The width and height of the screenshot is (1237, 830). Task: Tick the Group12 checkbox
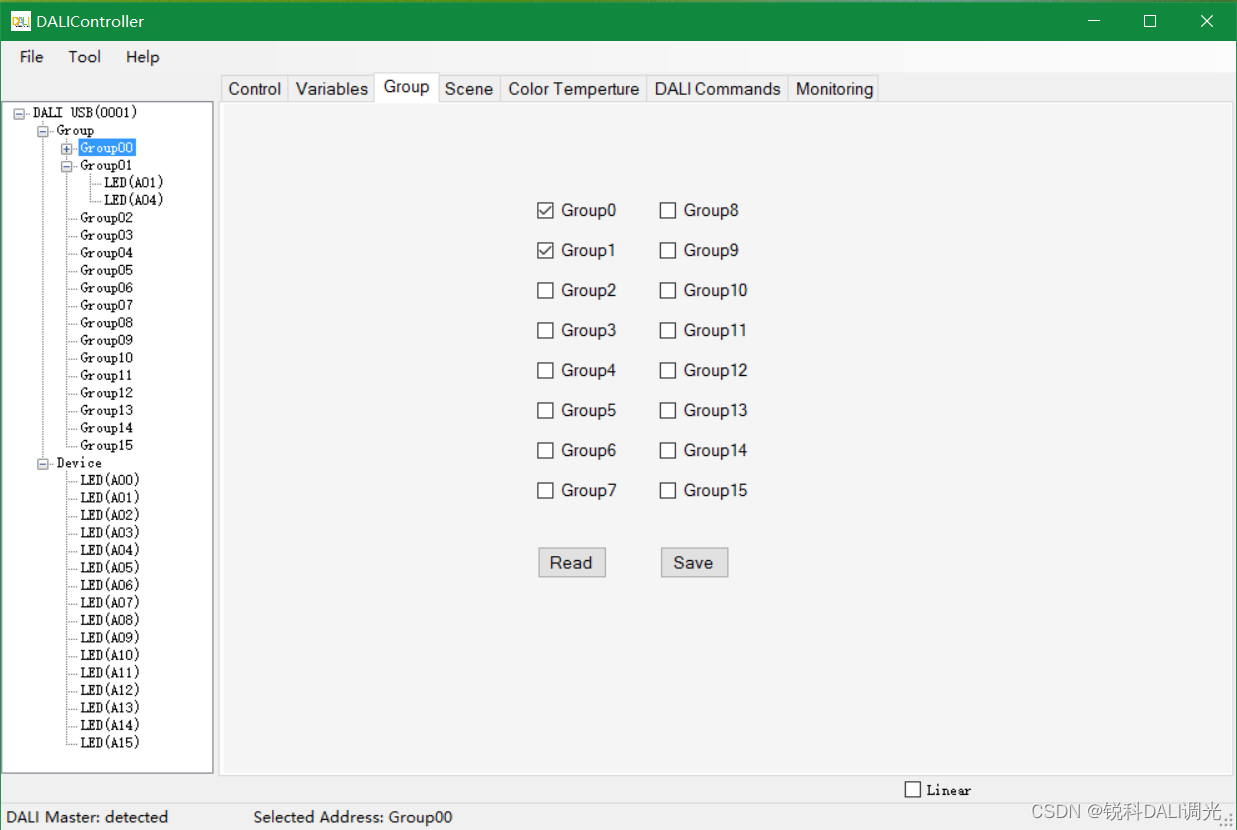pyautogui.click(x=668, y=371)
